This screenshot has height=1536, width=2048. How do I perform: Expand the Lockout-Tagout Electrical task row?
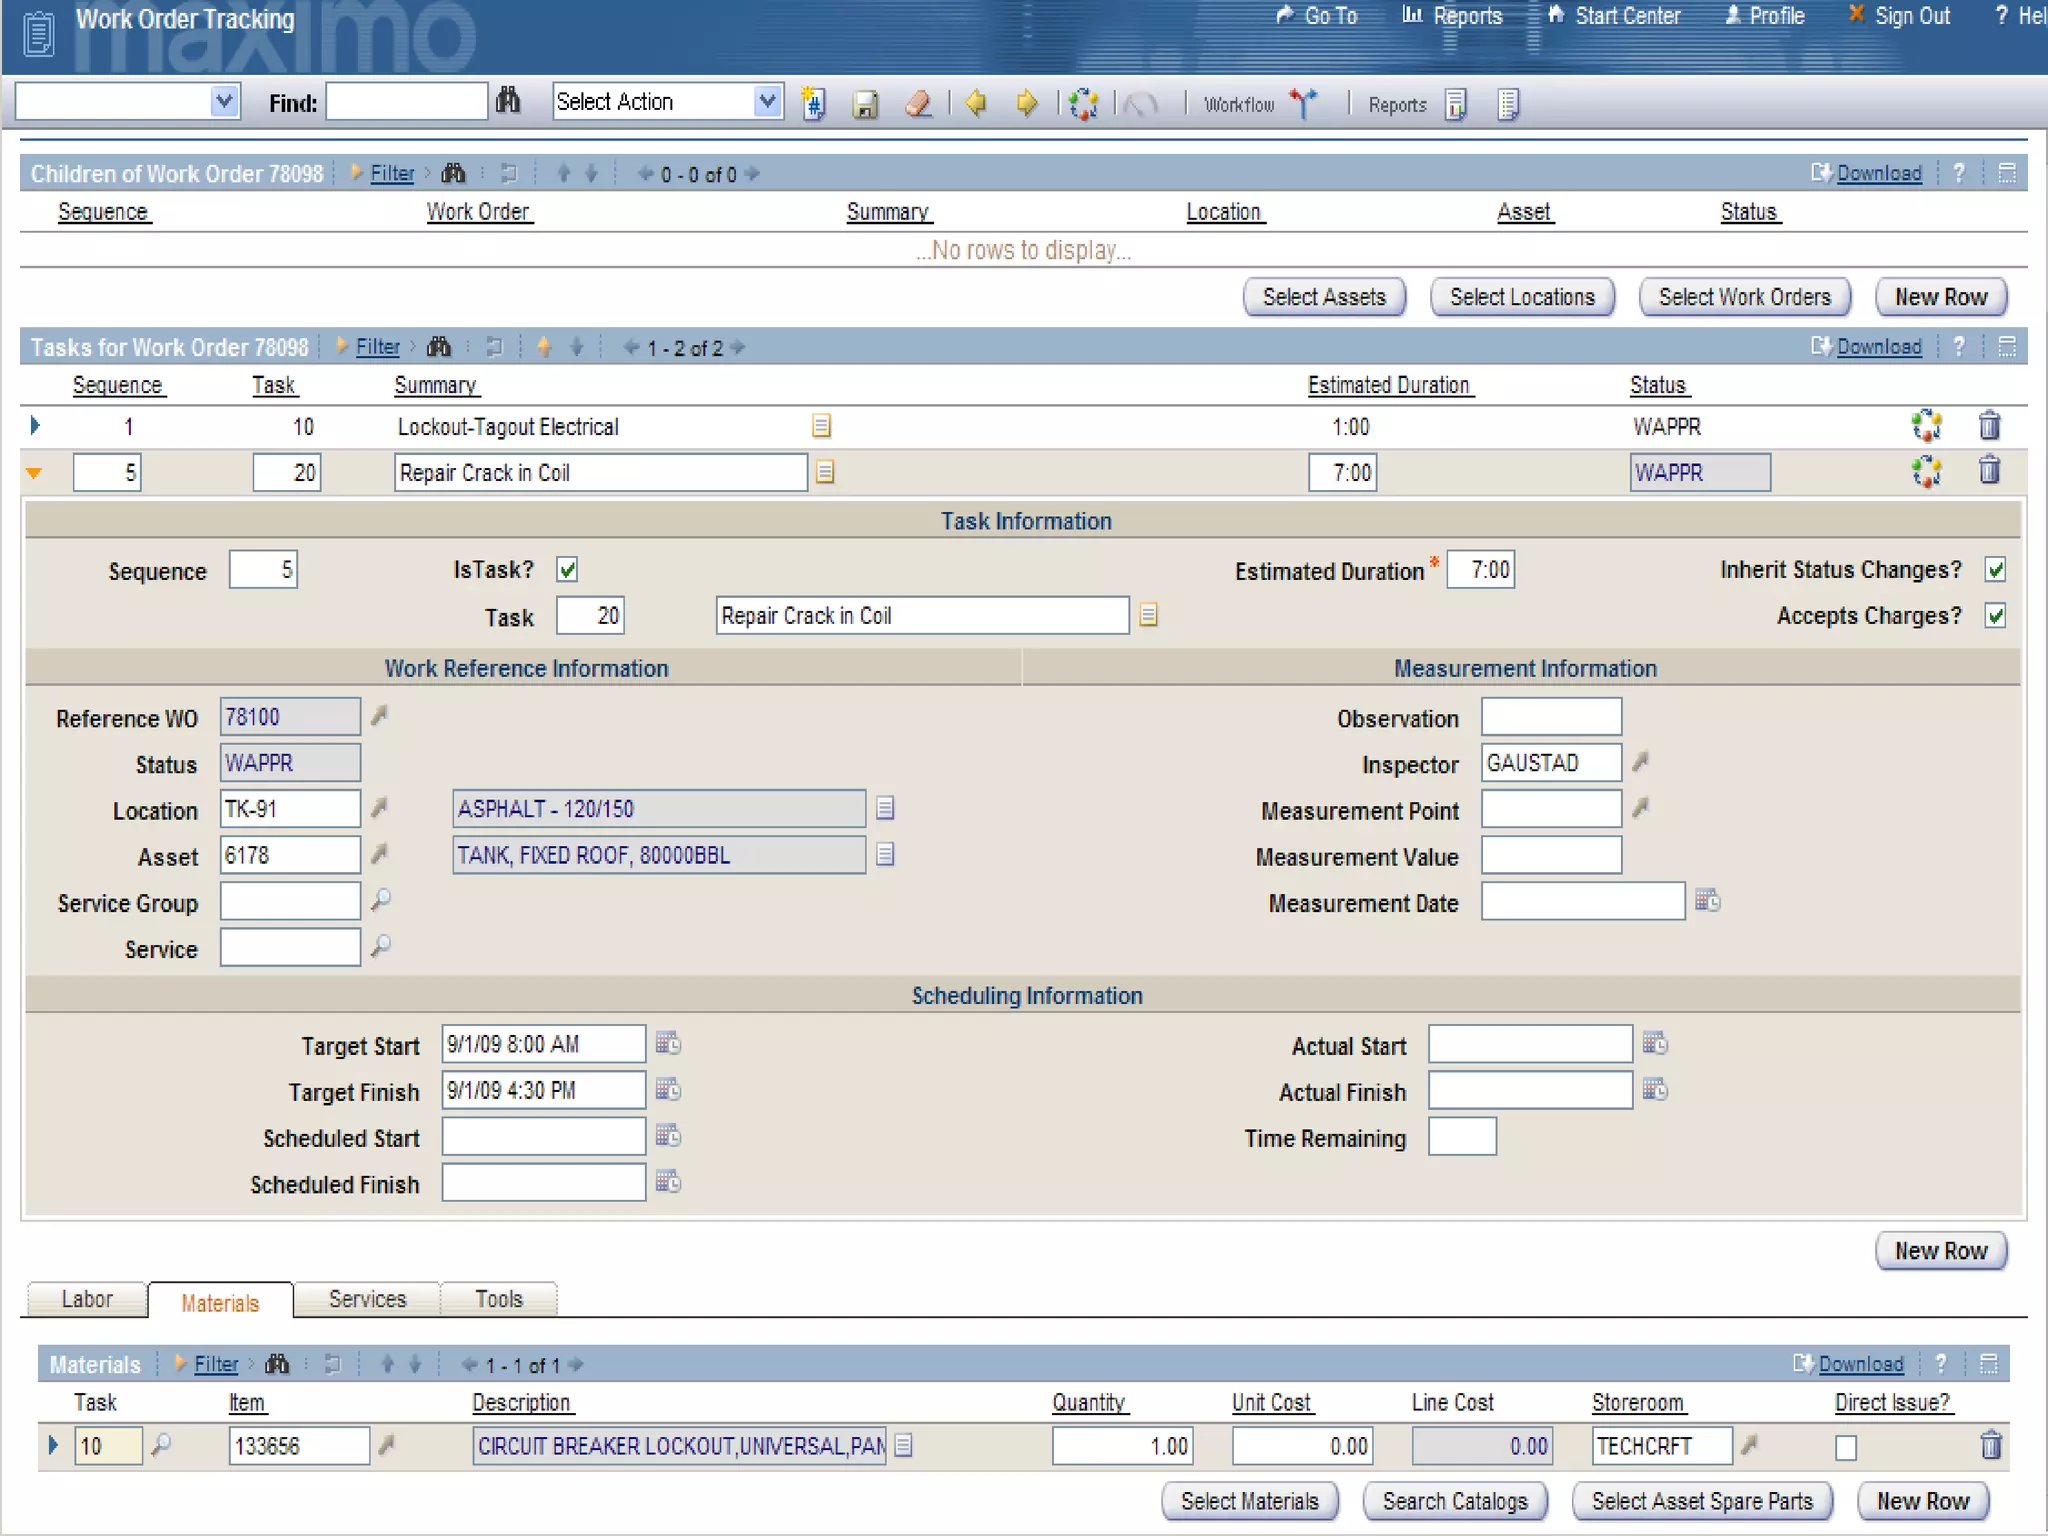point(35,426)
